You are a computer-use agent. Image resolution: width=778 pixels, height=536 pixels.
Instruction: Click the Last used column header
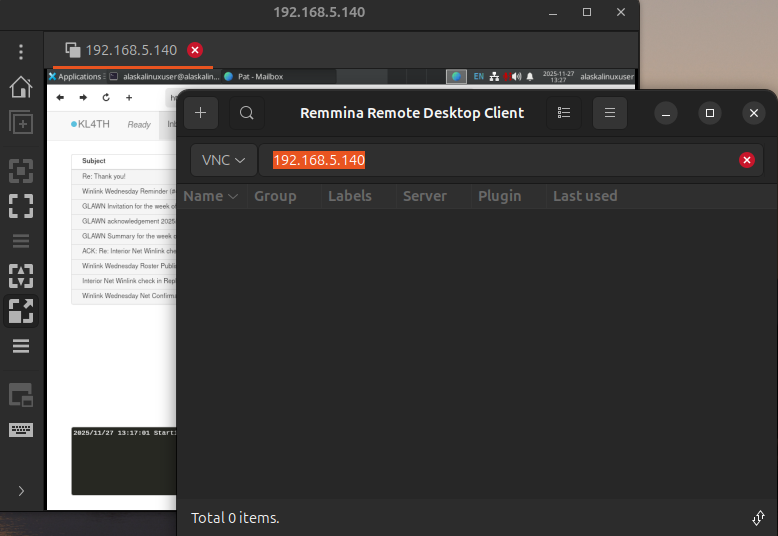[585, 196]
